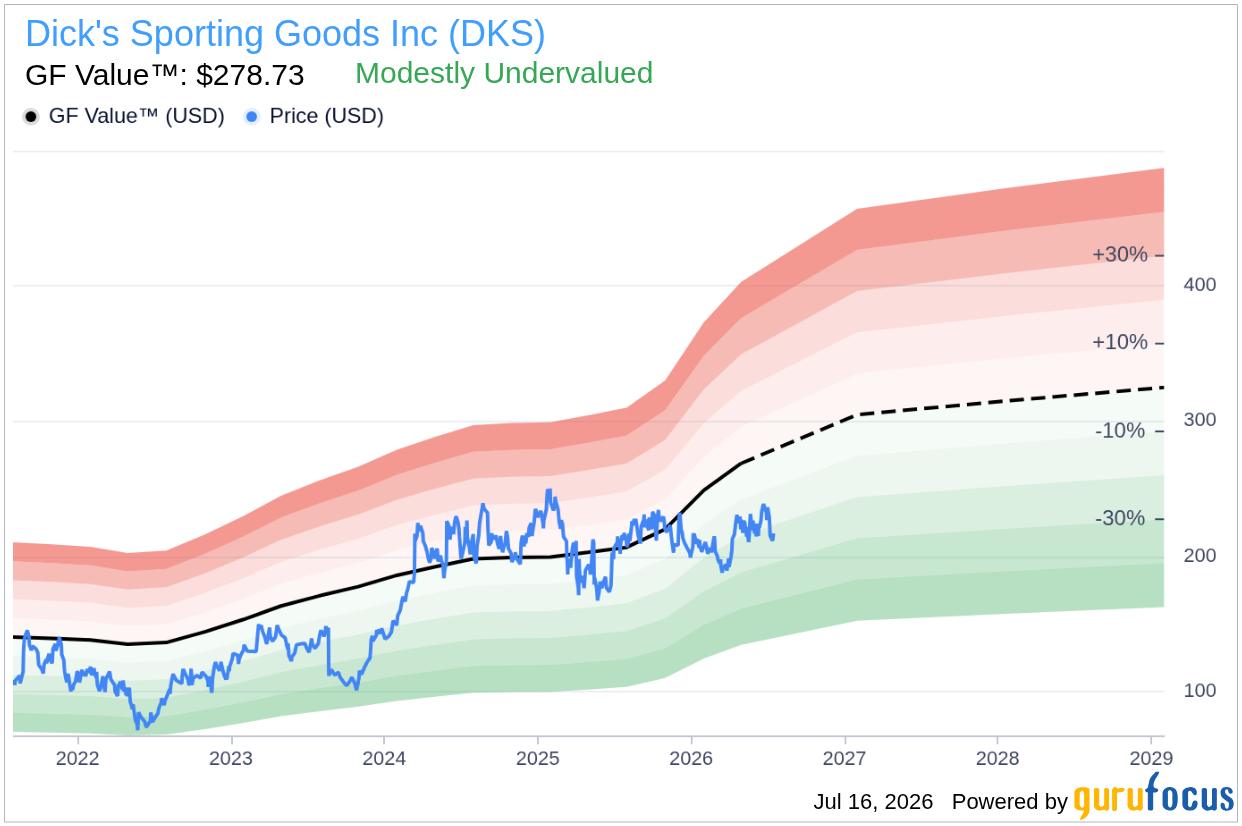Viewport: 1242px width, 826px height.
Task: Toggle the Price (USD) legend entry
Action: (x=314, y=116)
